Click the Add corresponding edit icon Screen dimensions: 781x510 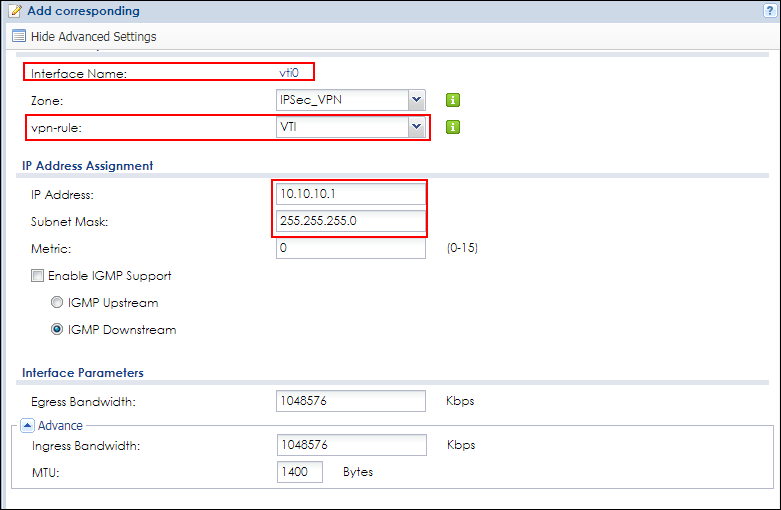[x=13, y=11]
